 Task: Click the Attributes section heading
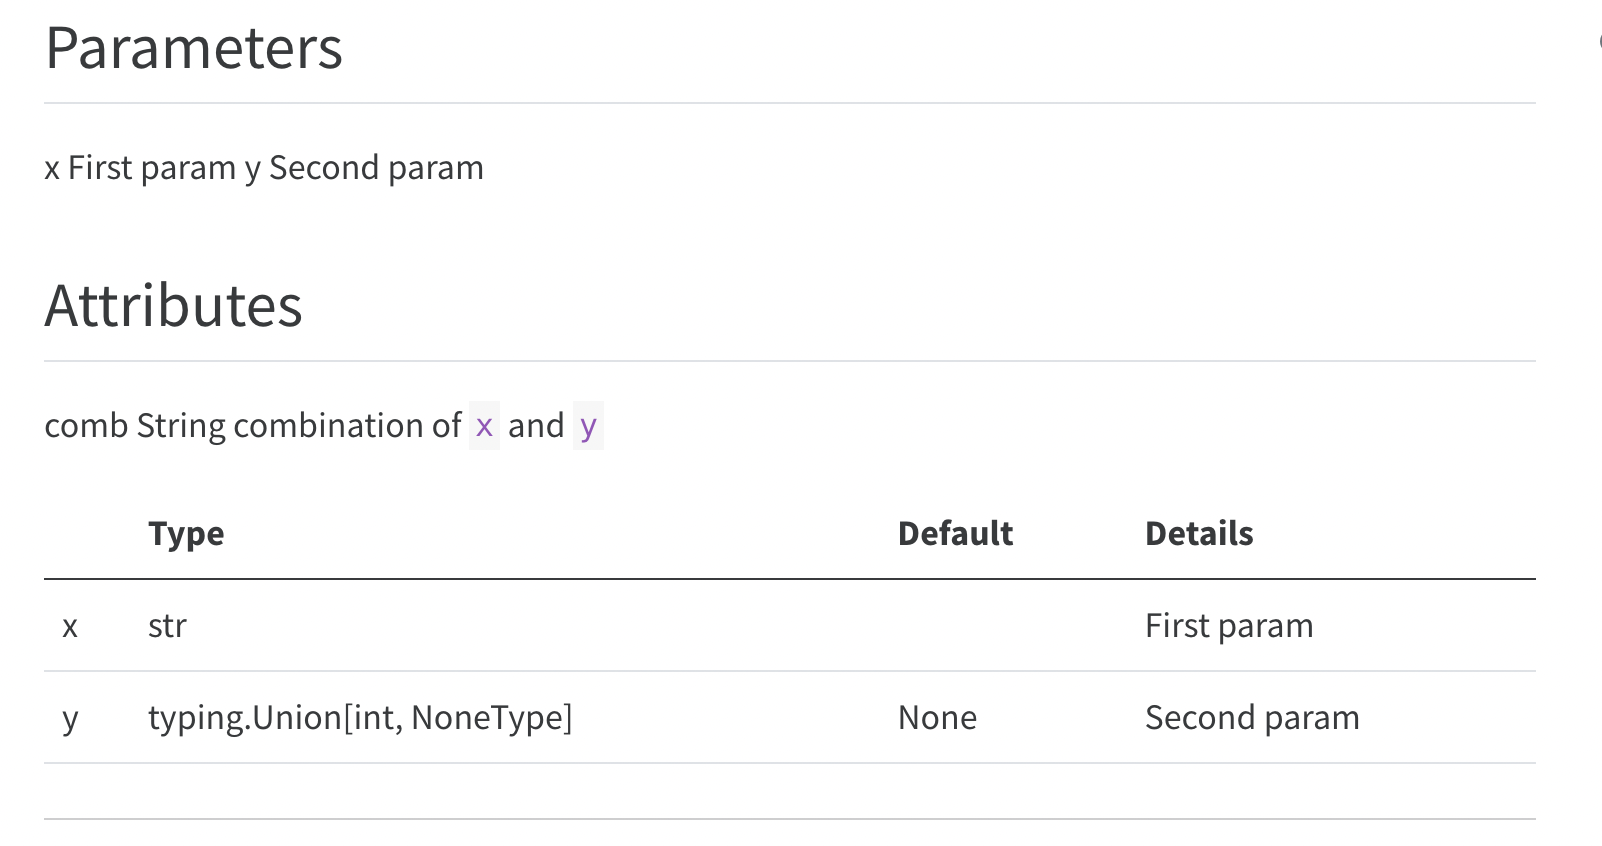point(173,305)
